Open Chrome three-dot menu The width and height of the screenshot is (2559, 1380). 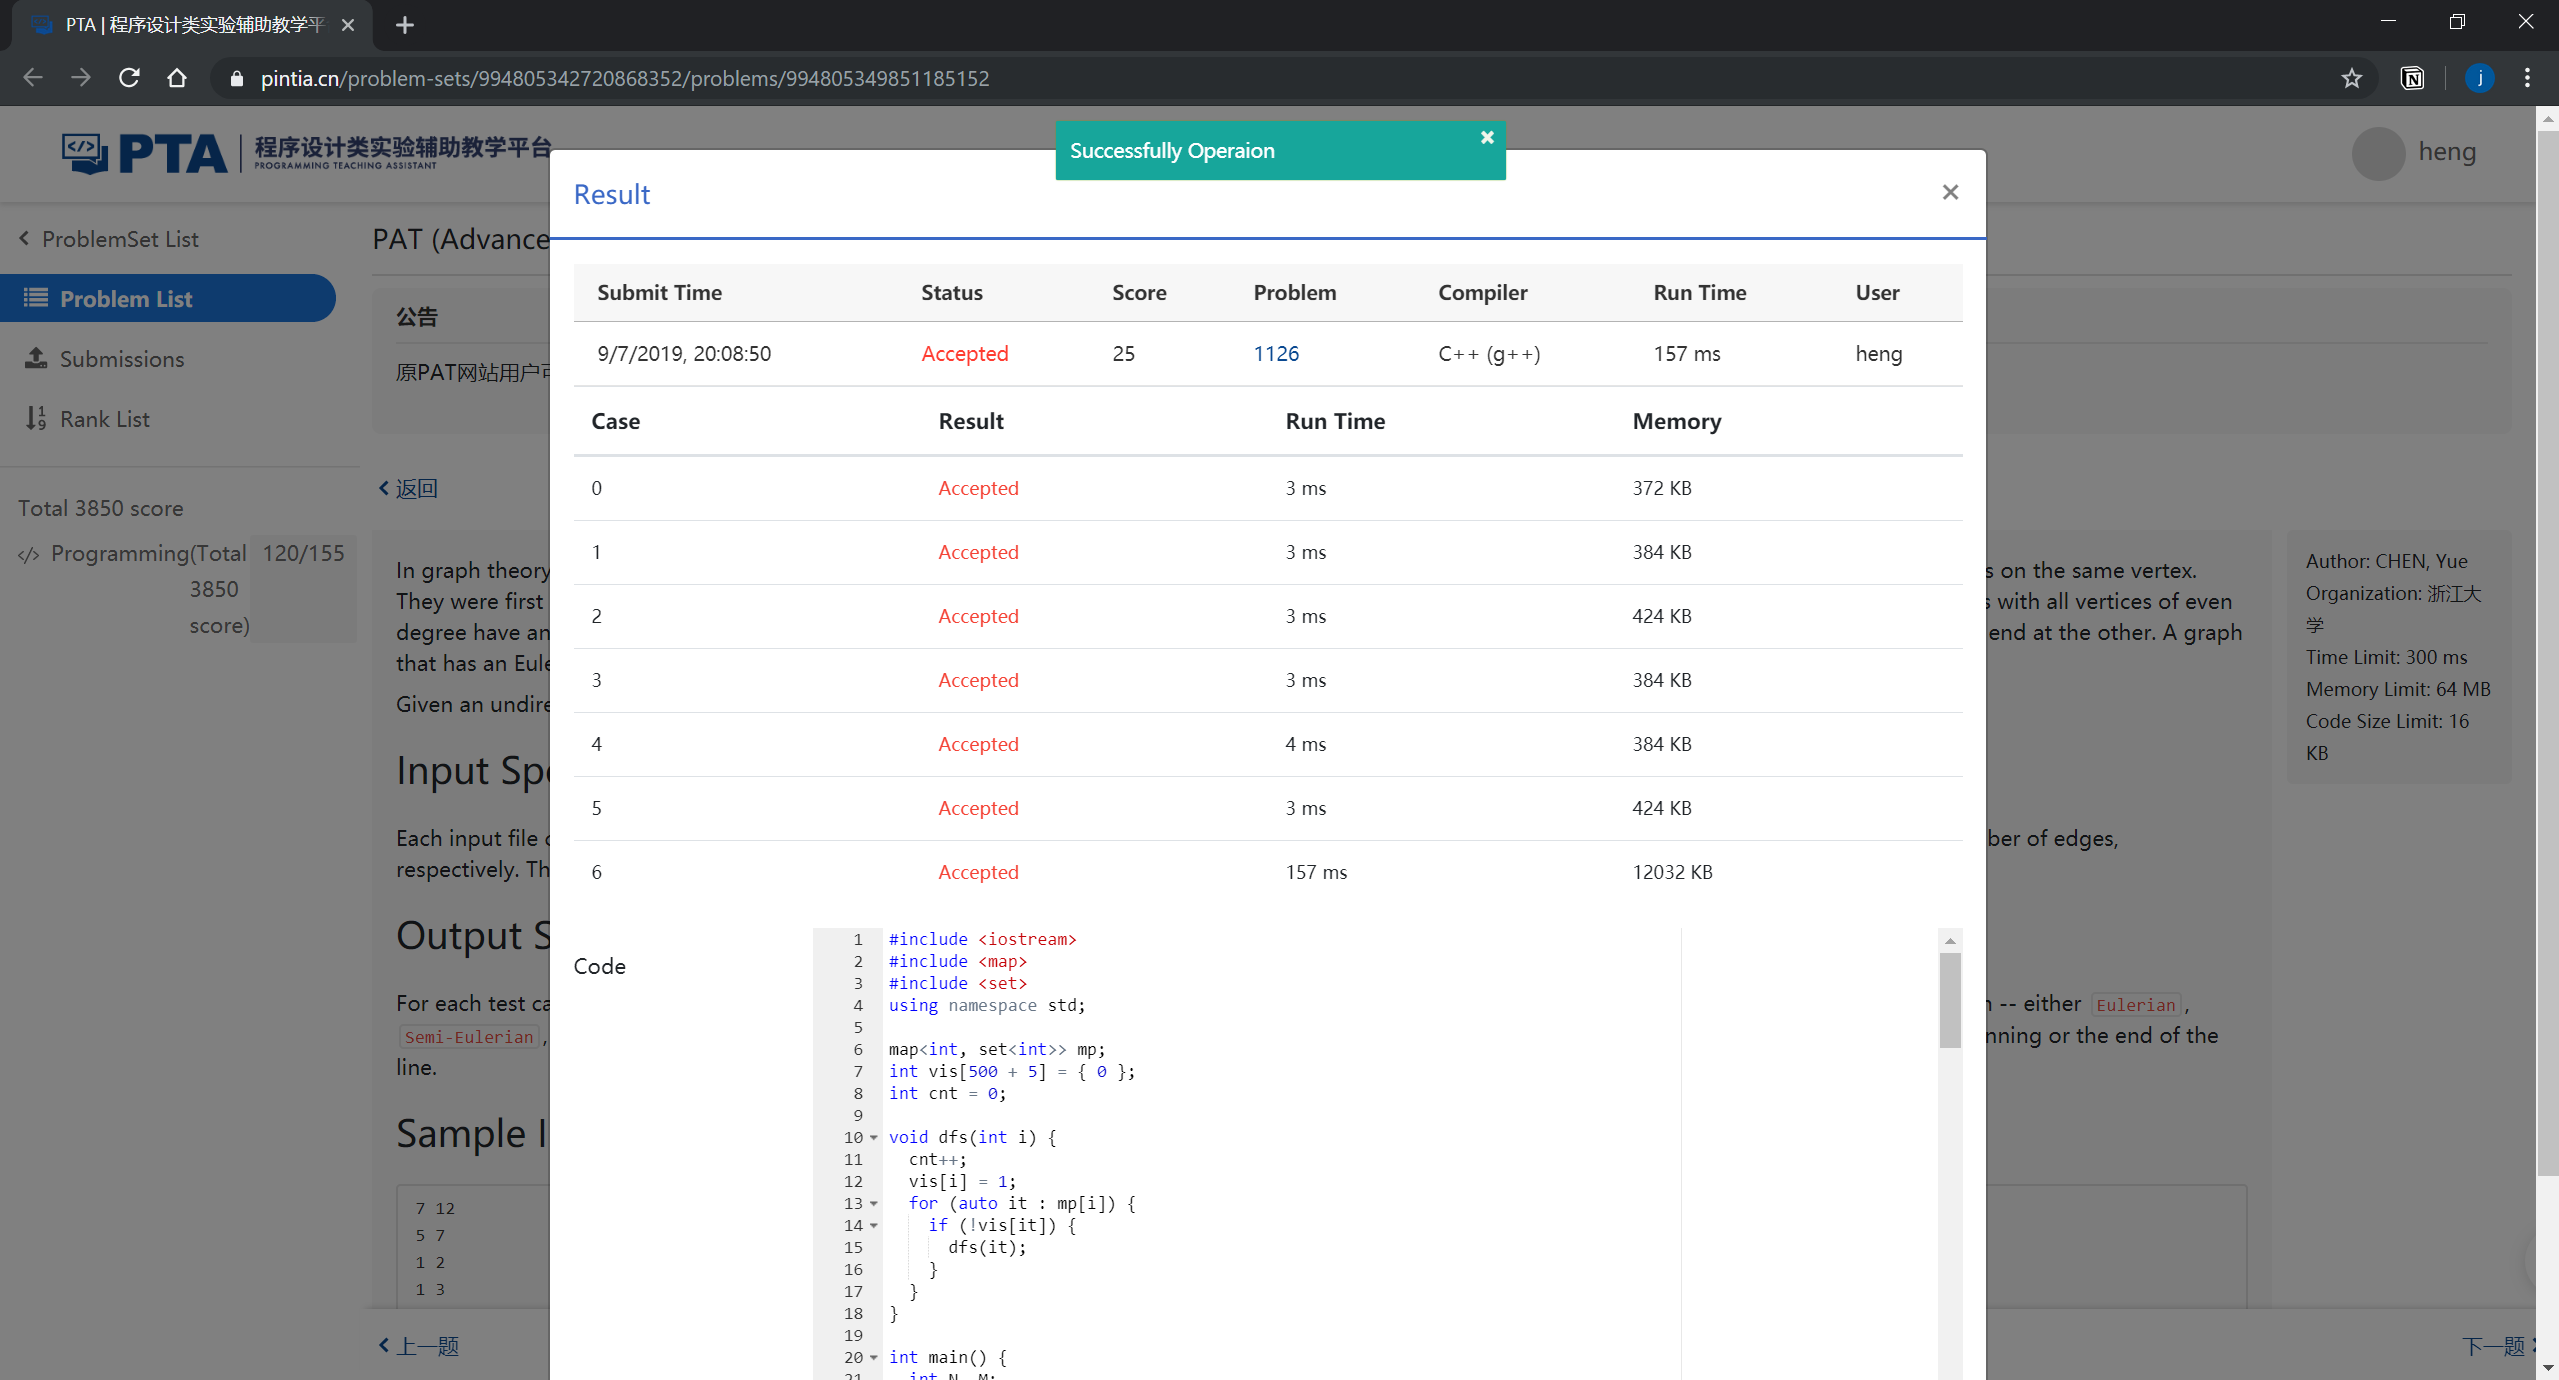(x=2527, y=78)
